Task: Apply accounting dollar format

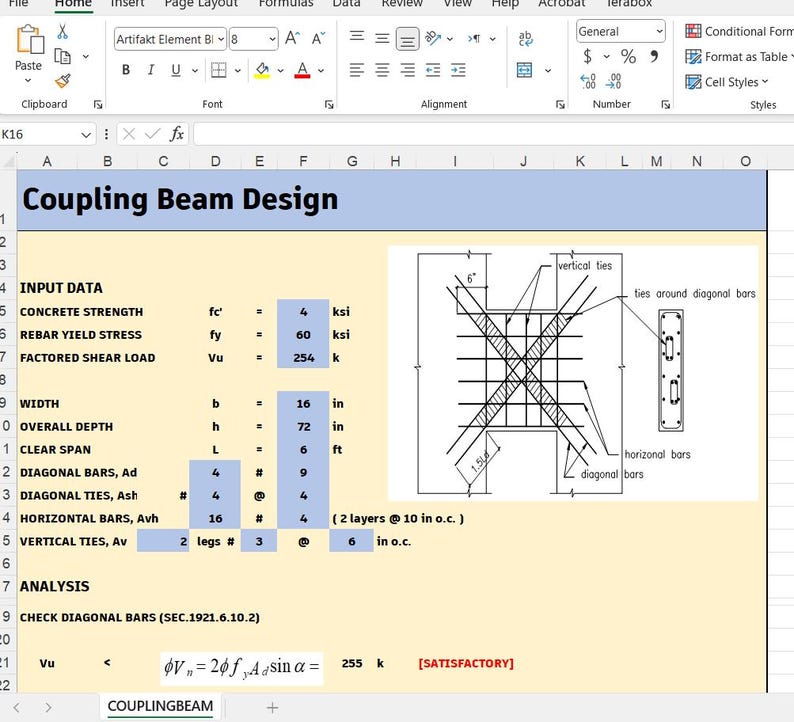Action: coord(587,56)
